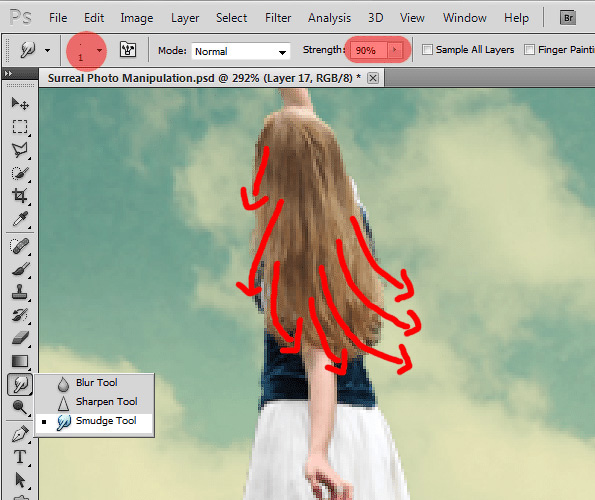Open the Strength slider arrow
This screenshot has height=500, width=595.
(x=395, y=50)
